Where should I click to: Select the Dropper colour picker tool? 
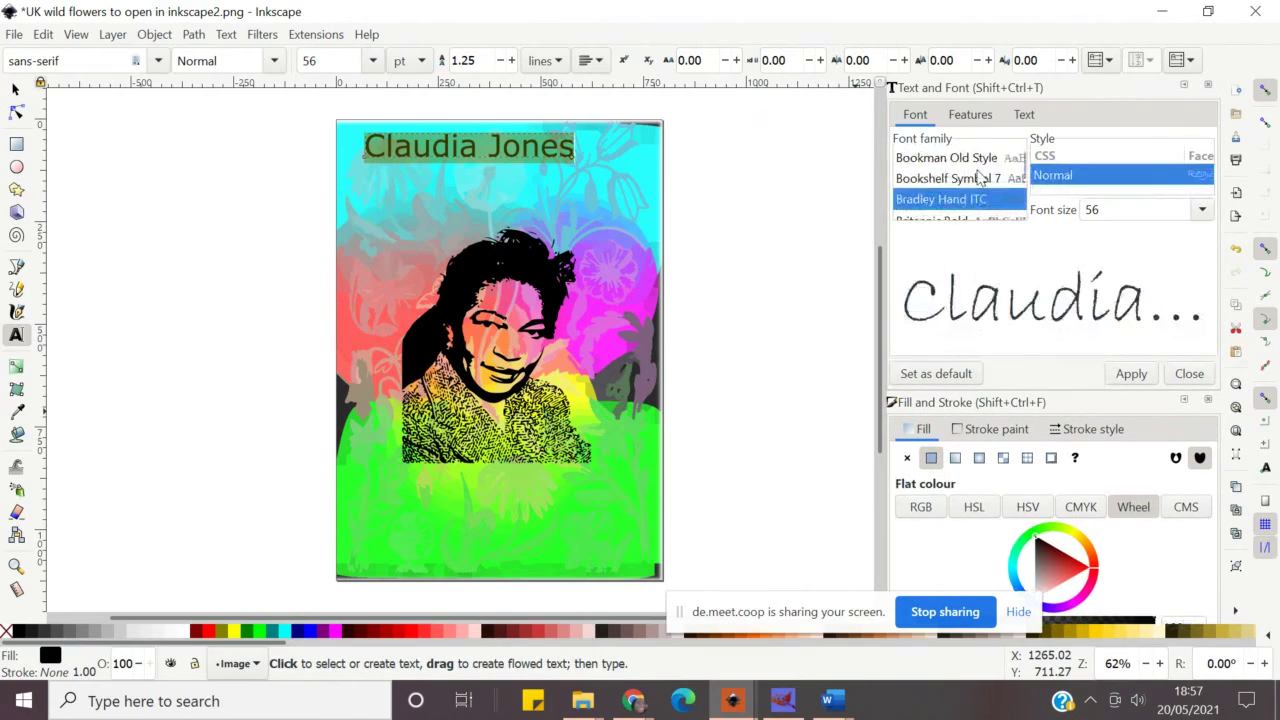pyautogui.click(x=16, y=412)
